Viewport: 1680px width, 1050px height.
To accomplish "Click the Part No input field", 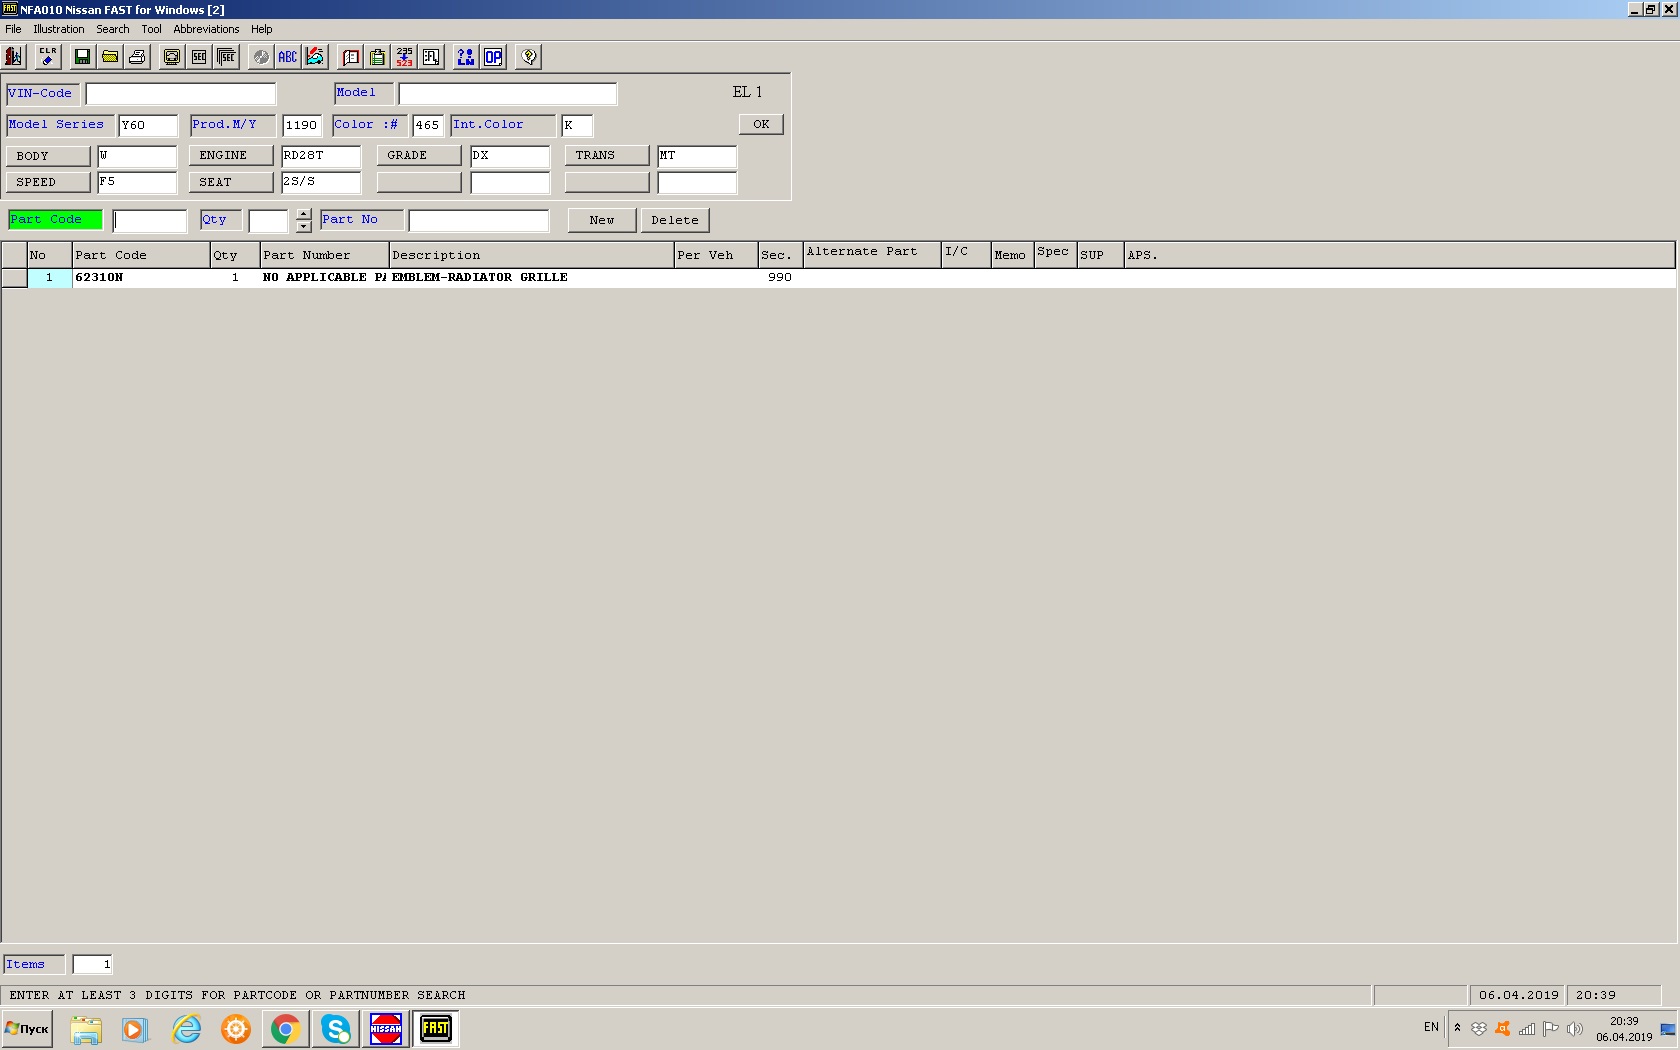I will (x=479, y=220).
